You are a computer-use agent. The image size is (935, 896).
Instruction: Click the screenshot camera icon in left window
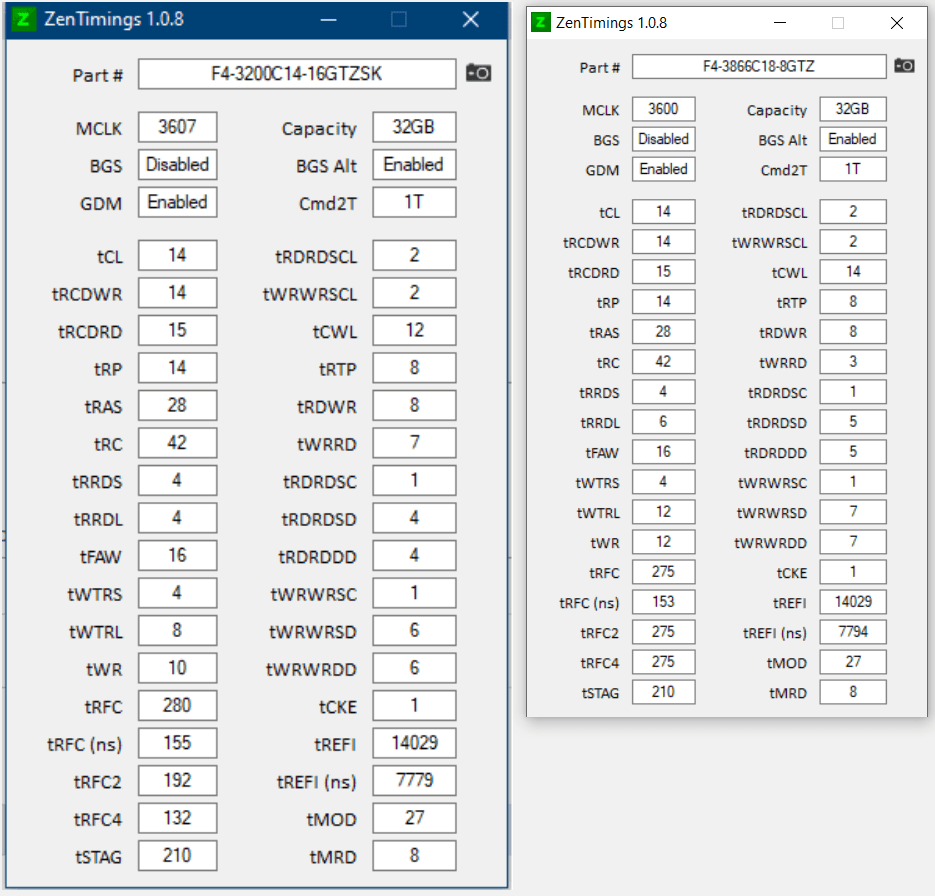pyautogui.click(x=478, y=73)
